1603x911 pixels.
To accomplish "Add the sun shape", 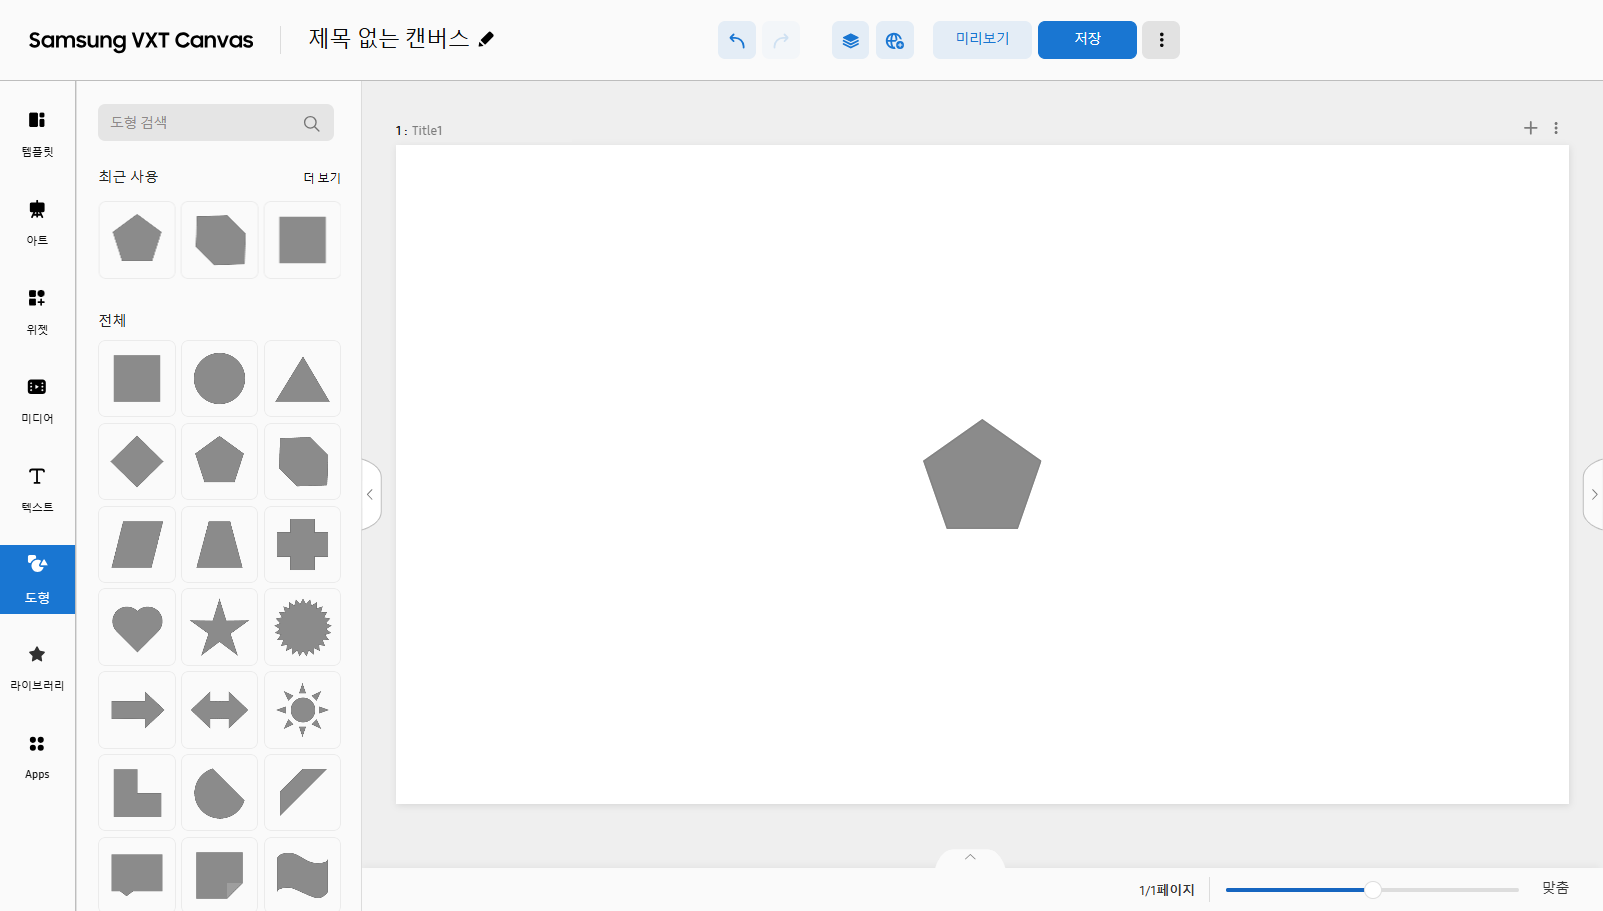I will 303,710.
